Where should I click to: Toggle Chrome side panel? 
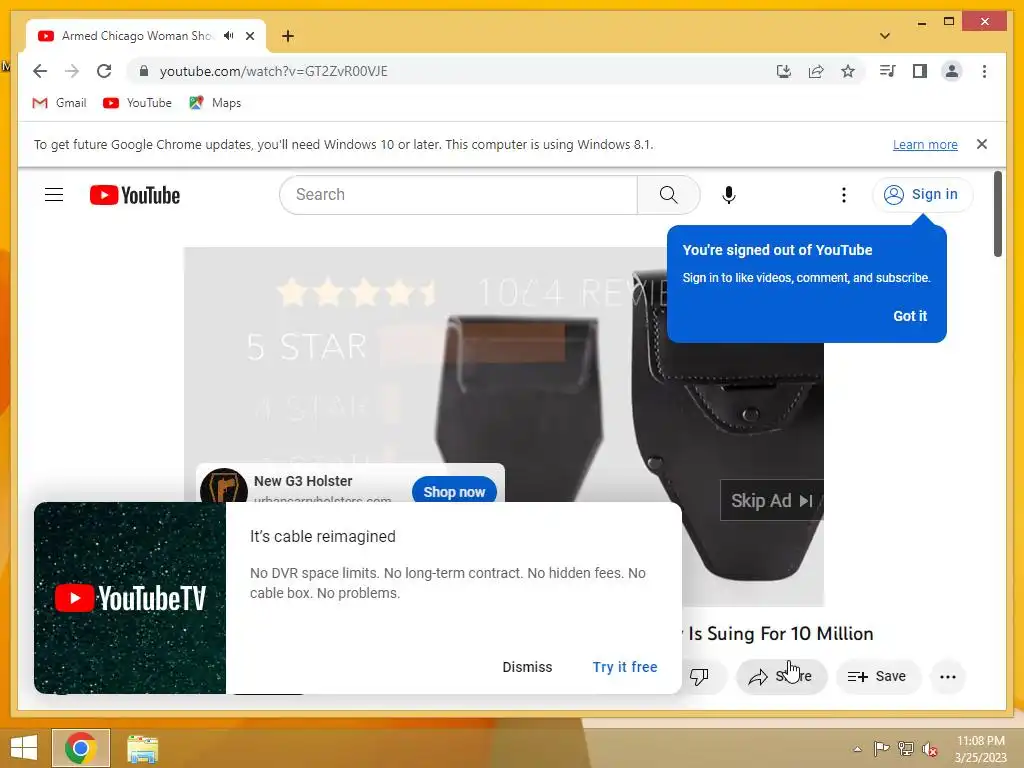point(920,71)
